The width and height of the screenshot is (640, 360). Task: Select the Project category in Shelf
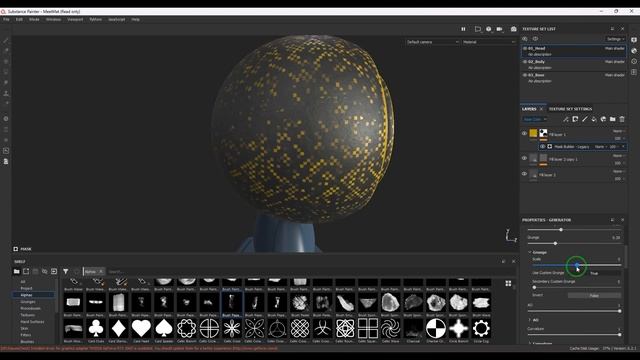(26, 288)
